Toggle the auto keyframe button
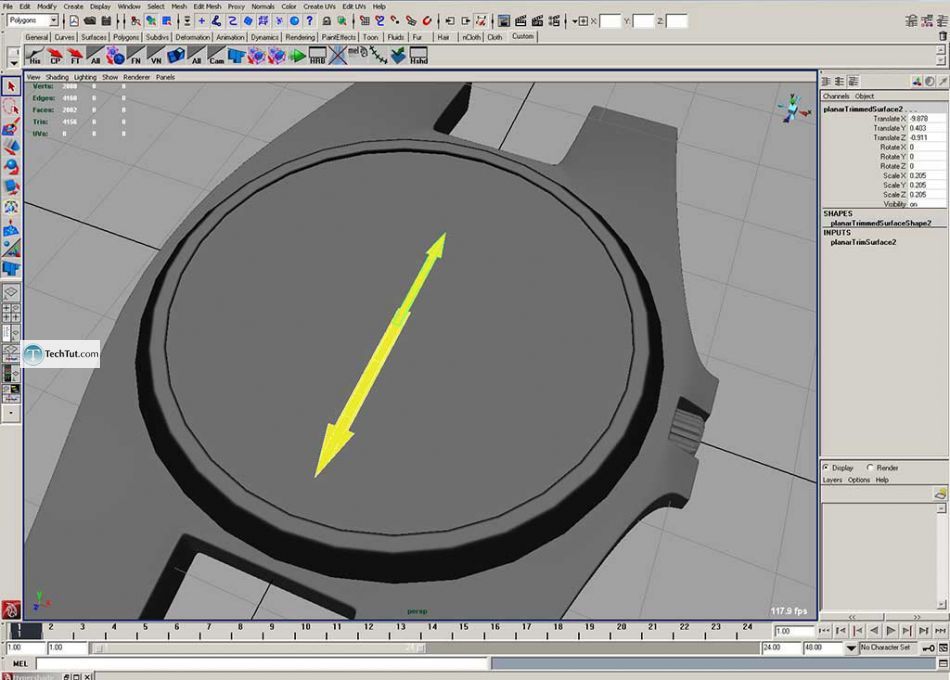Screen dimensions: 950x680 [928, 648]
